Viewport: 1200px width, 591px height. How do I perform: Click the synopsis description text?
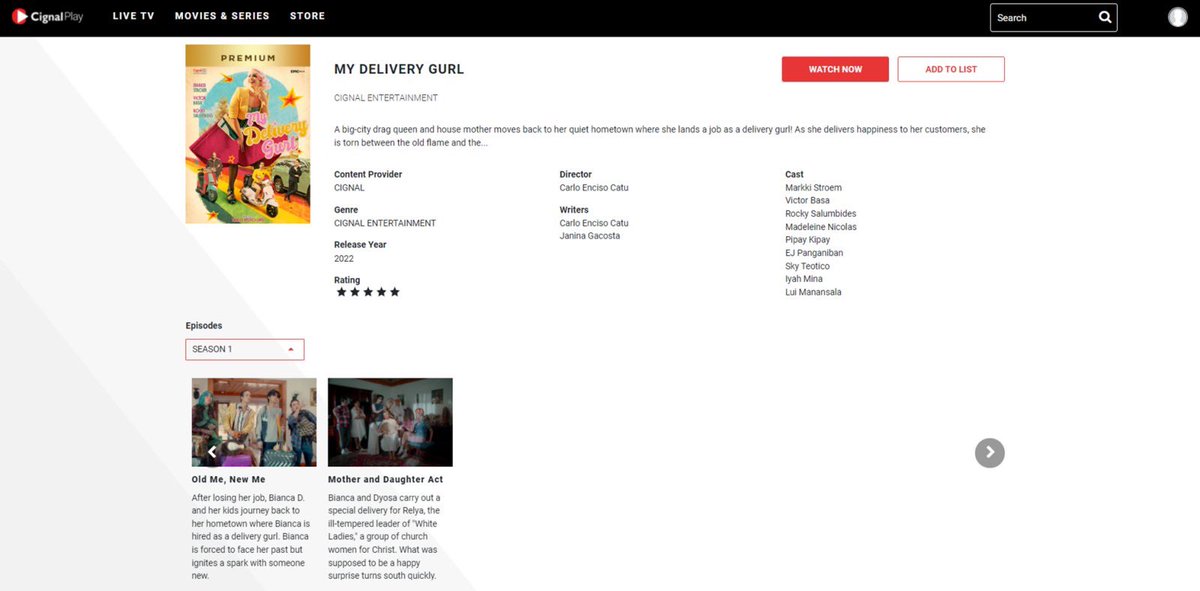pyautogui.click(x=660, y=136)
